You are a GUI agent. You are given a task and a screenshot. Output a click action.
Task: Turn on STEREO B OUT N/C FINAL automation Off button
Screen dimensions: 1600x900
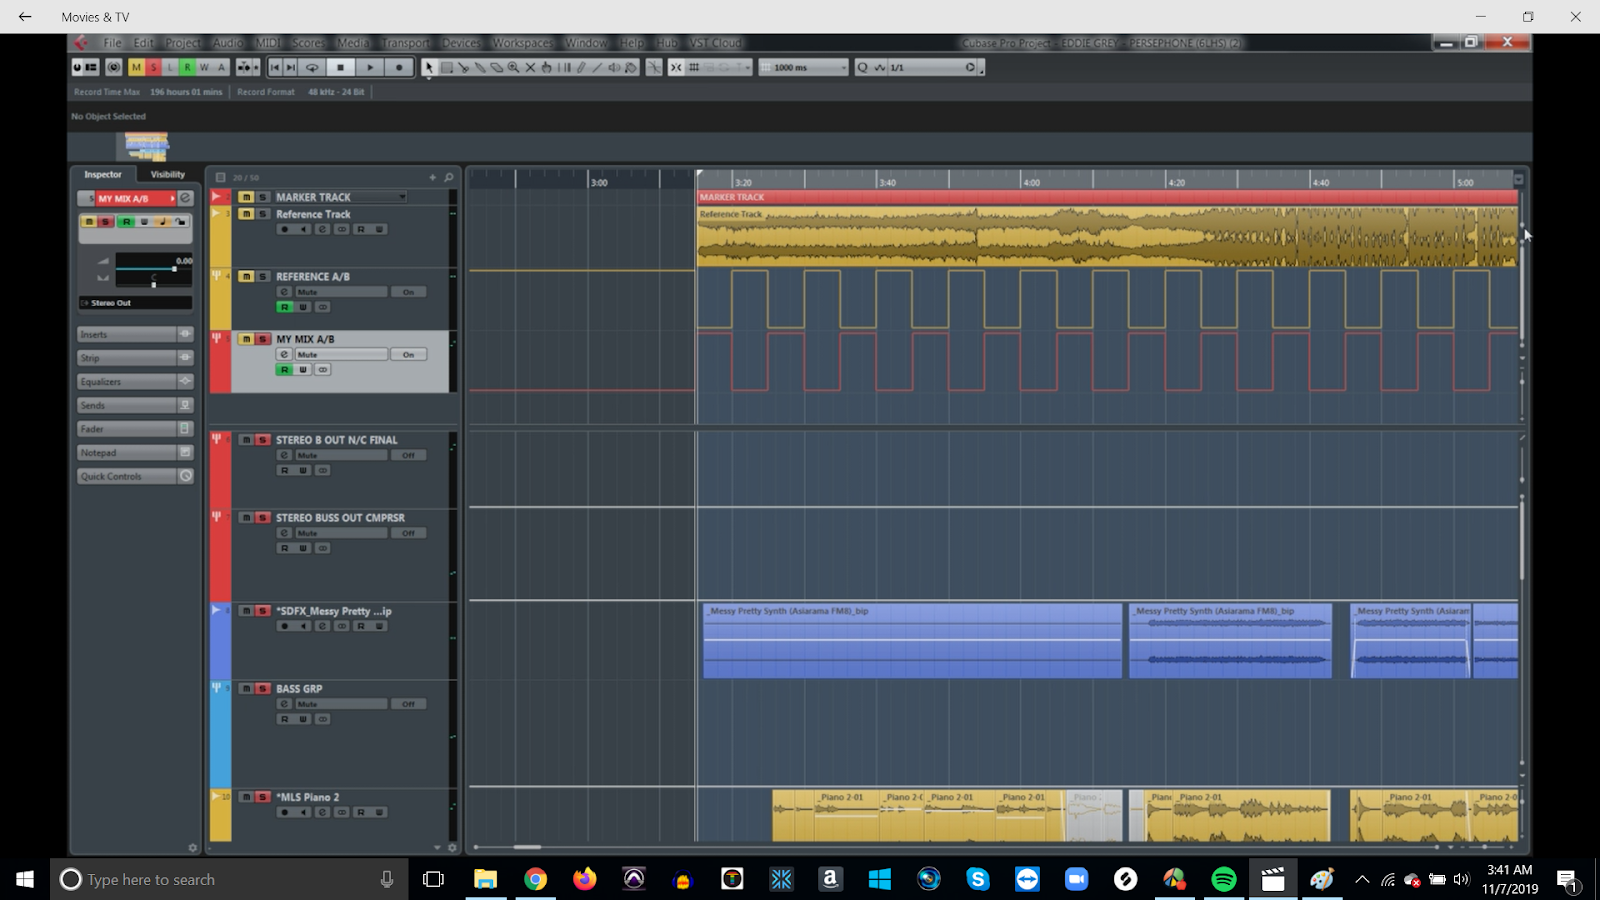point(408,455)
